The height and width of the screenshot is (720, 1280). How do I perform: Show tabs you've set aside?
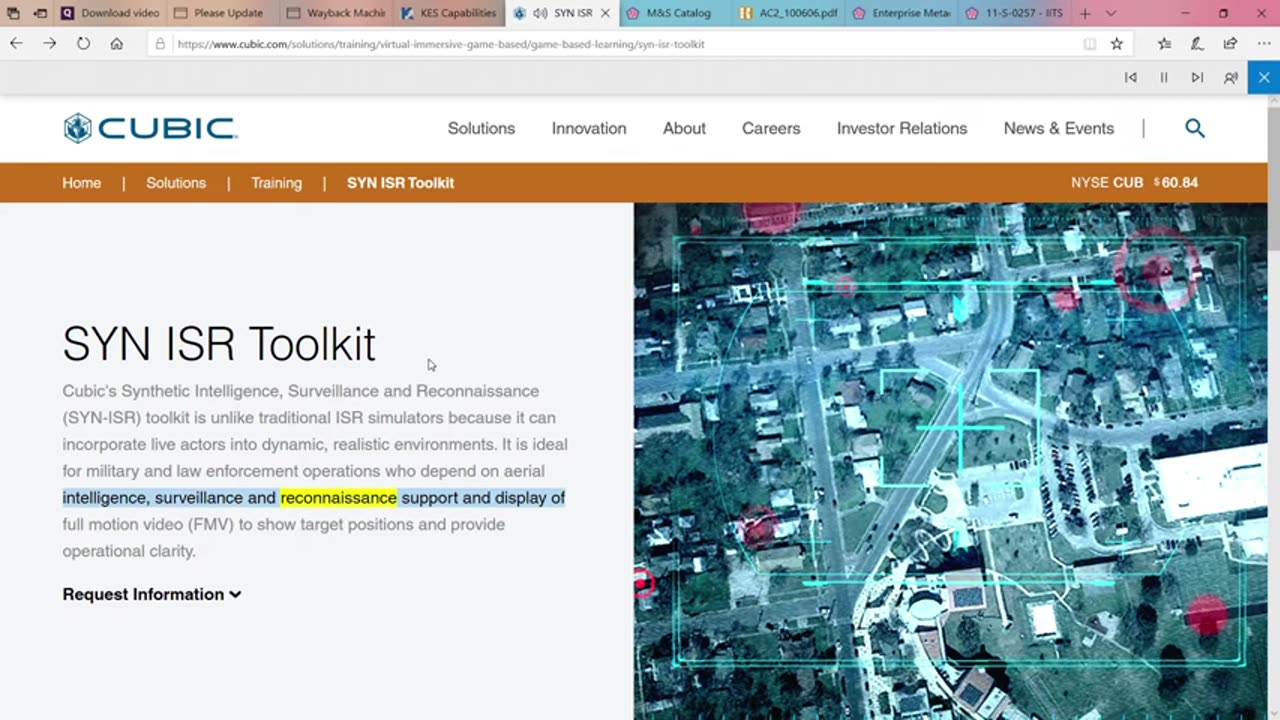[13, 13]
